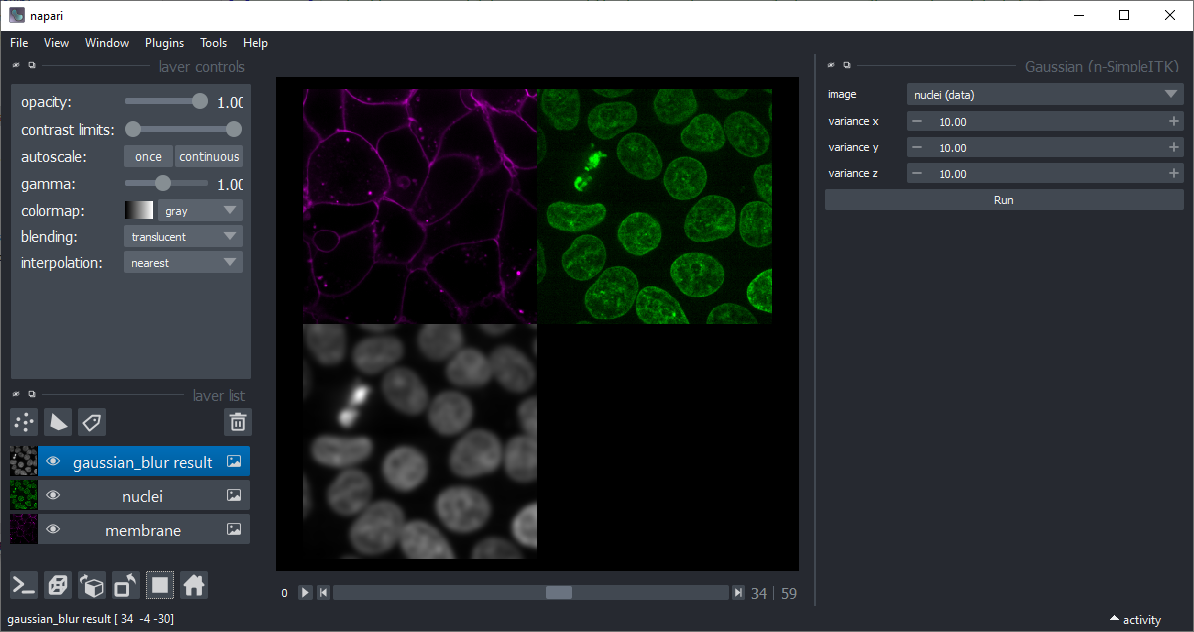Delete the selected layer with trash icon

click(x=237, y=422)
